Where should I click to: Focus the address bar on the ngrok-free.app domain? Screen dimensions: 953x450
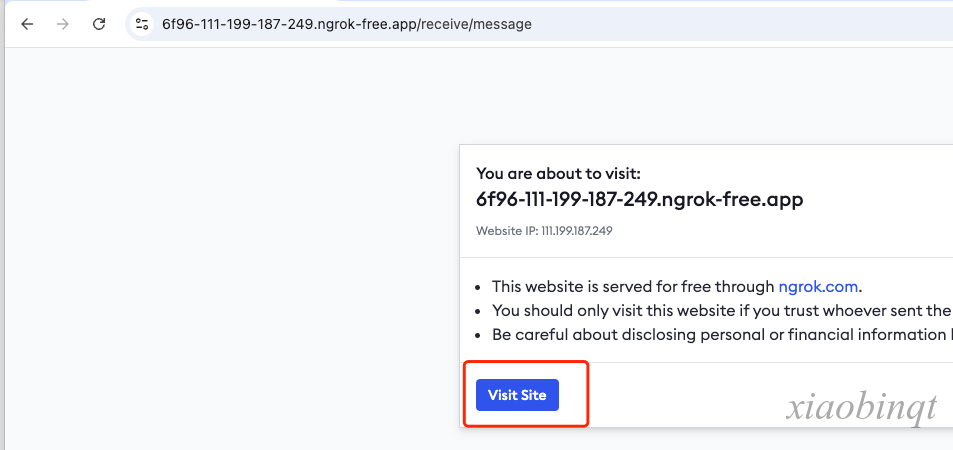289,24
